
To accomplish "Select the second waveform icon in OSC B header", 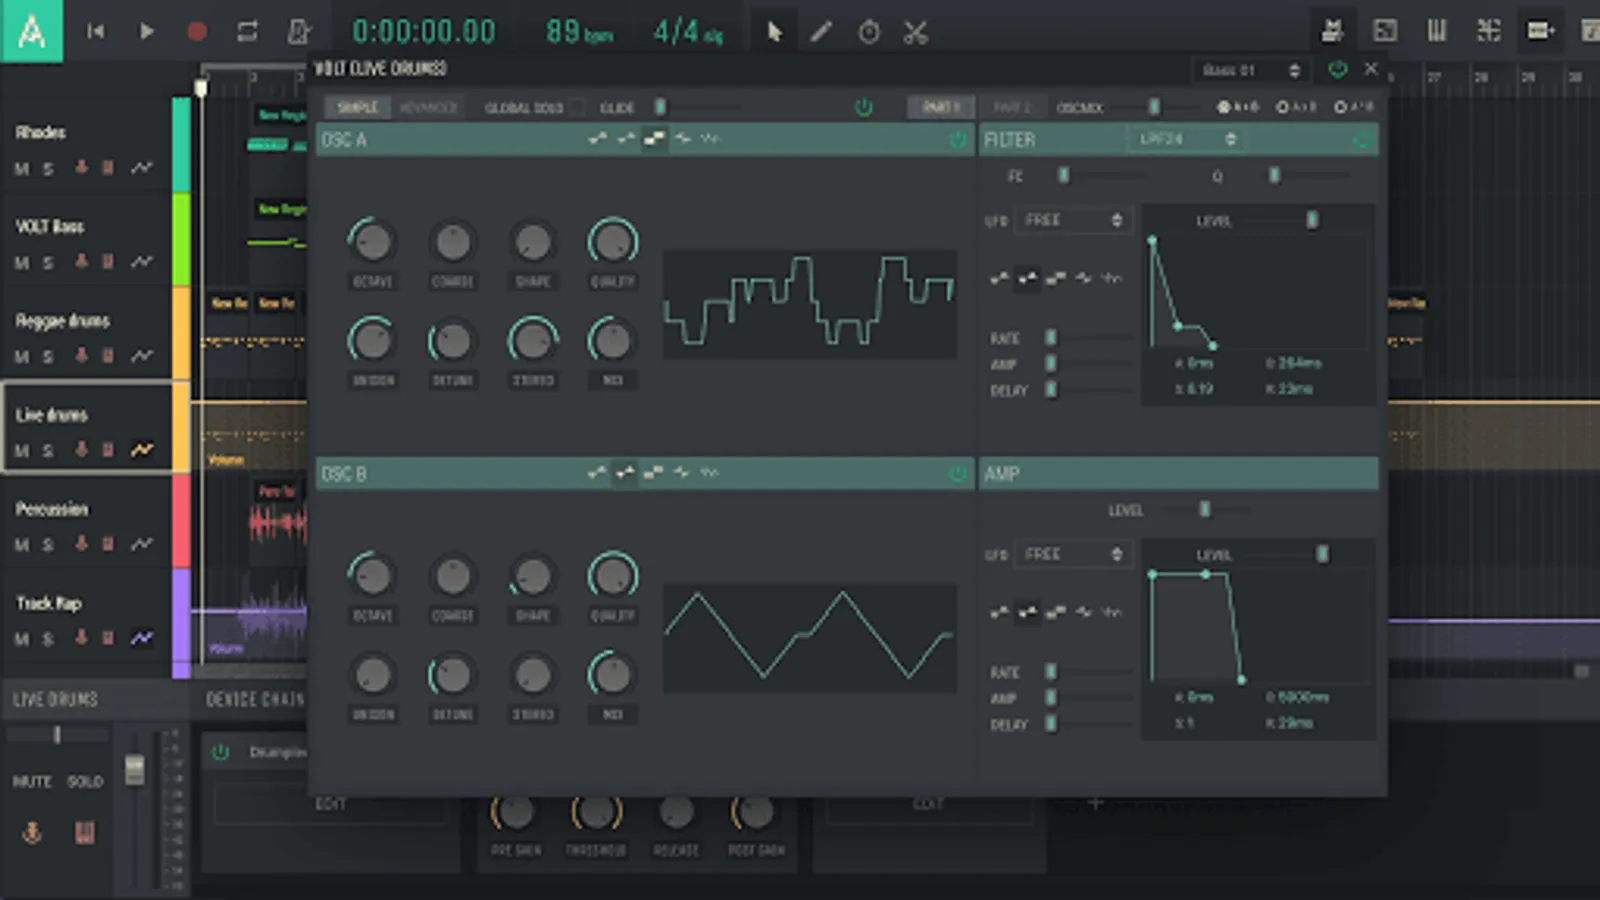I will tap(626, 472).
